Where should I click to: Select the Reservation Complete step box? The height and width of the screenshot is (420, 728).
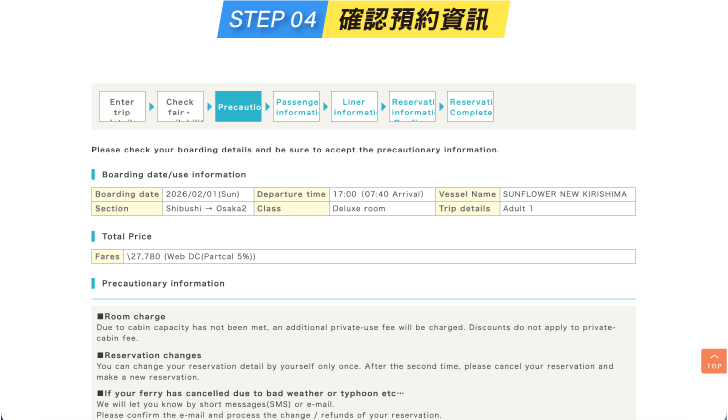click(x=470, y=107)
